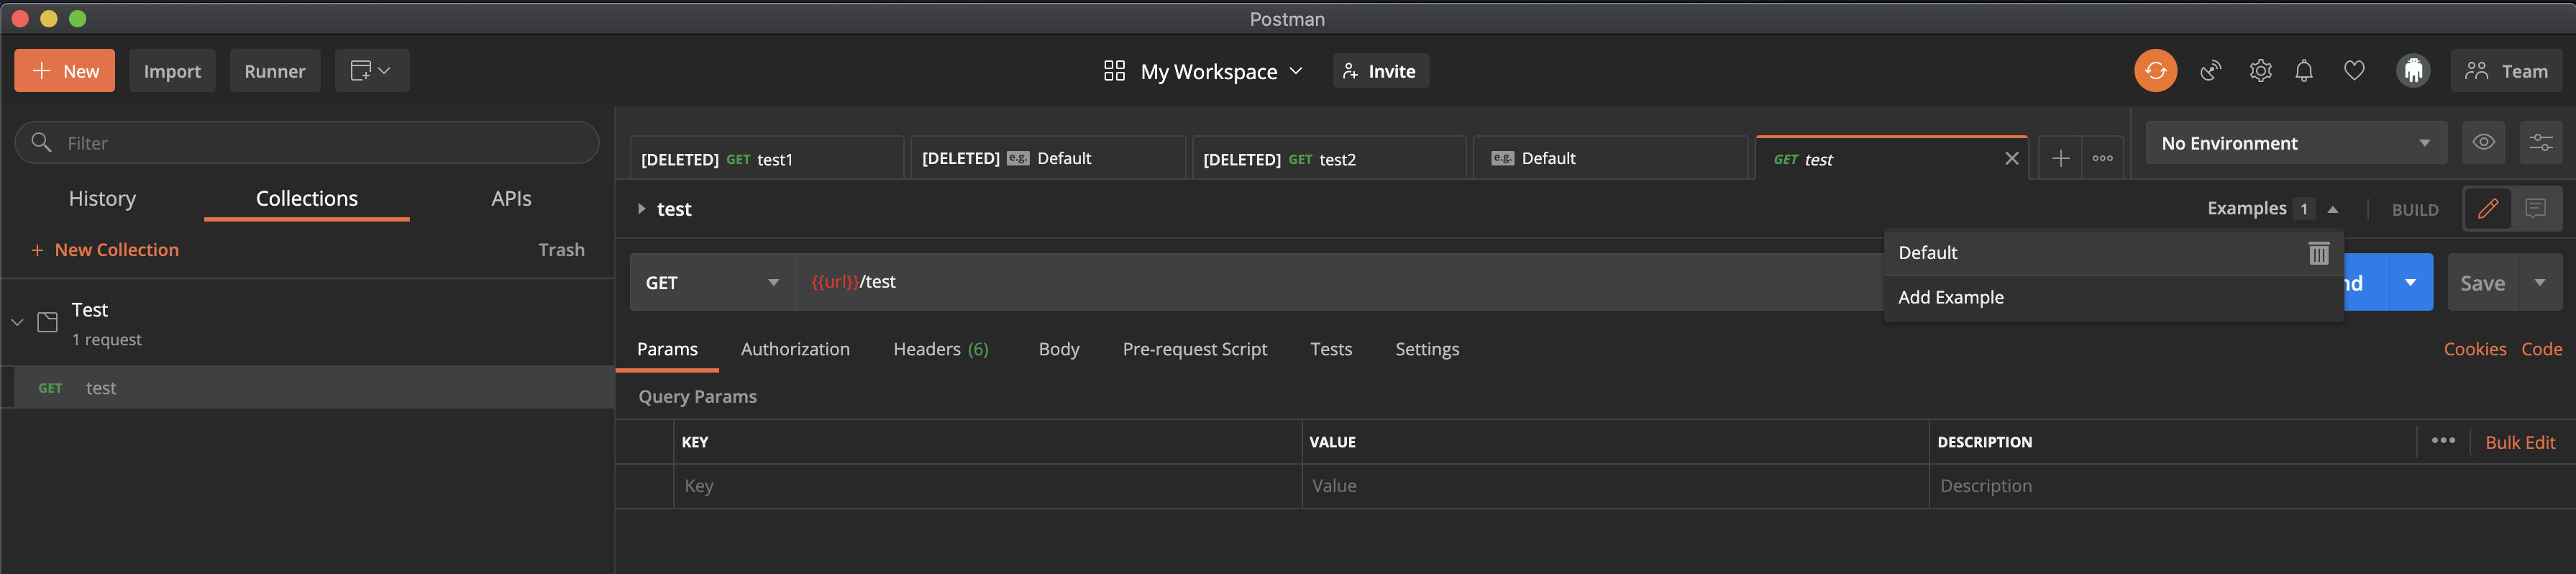
Task: Open the comments icon next to pencil
Action: (2535, 209)
